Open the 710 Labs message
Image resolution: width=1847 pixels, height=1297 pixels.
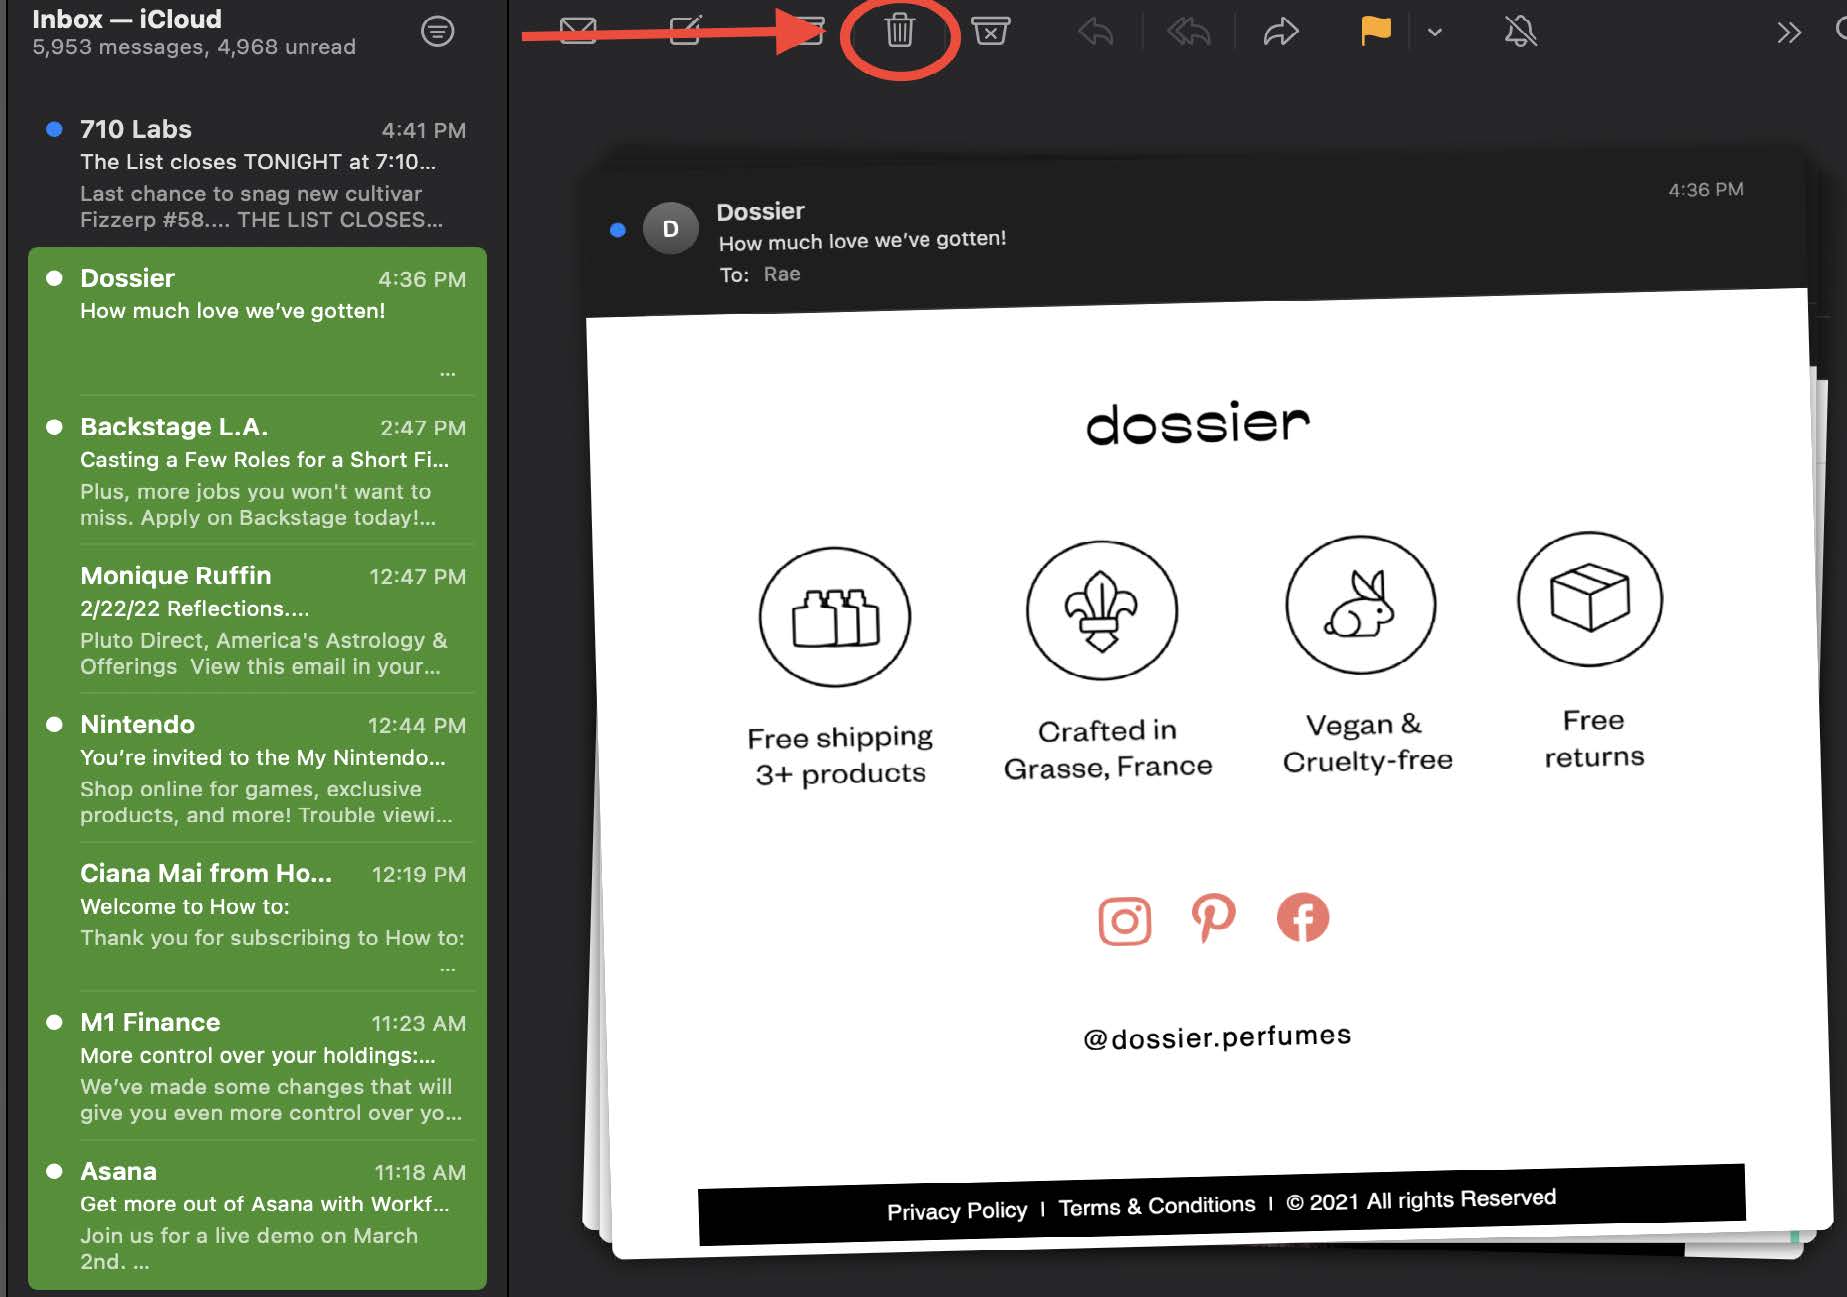coord(258,173)
